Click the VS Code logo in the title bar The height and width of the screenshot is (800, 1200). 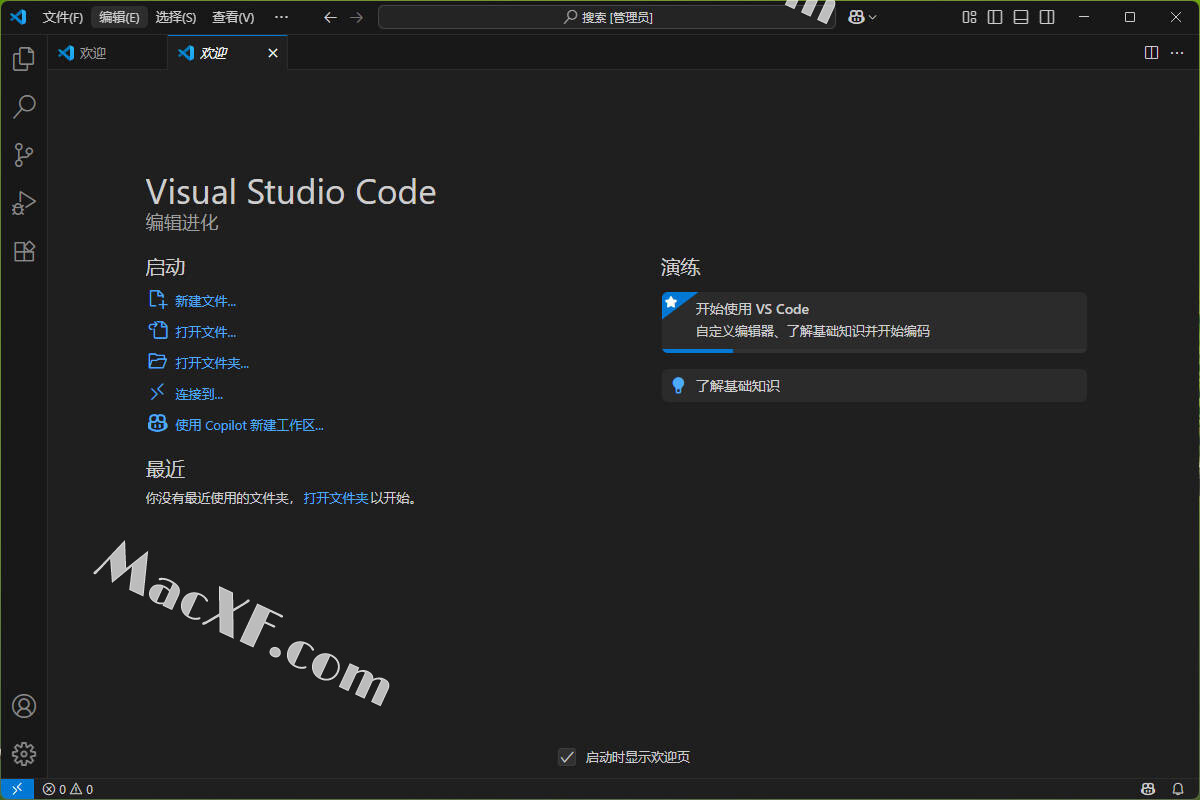tap(18, 17)
